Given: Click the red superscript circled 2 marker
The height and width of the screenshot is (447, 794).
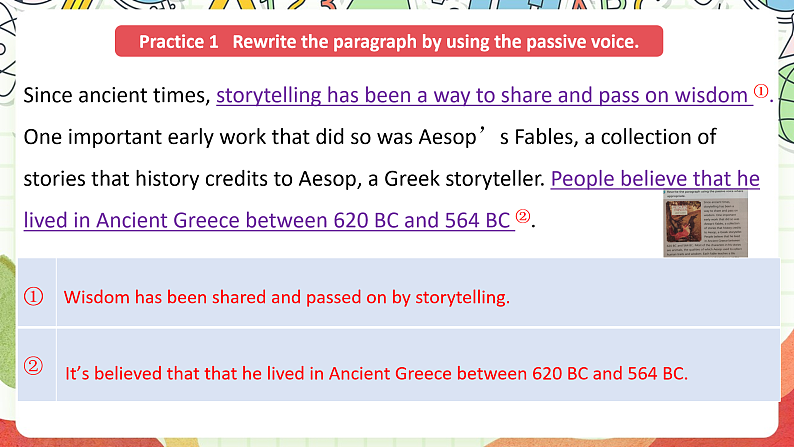Looking at the screenshot, I should (x=523, y=217).
